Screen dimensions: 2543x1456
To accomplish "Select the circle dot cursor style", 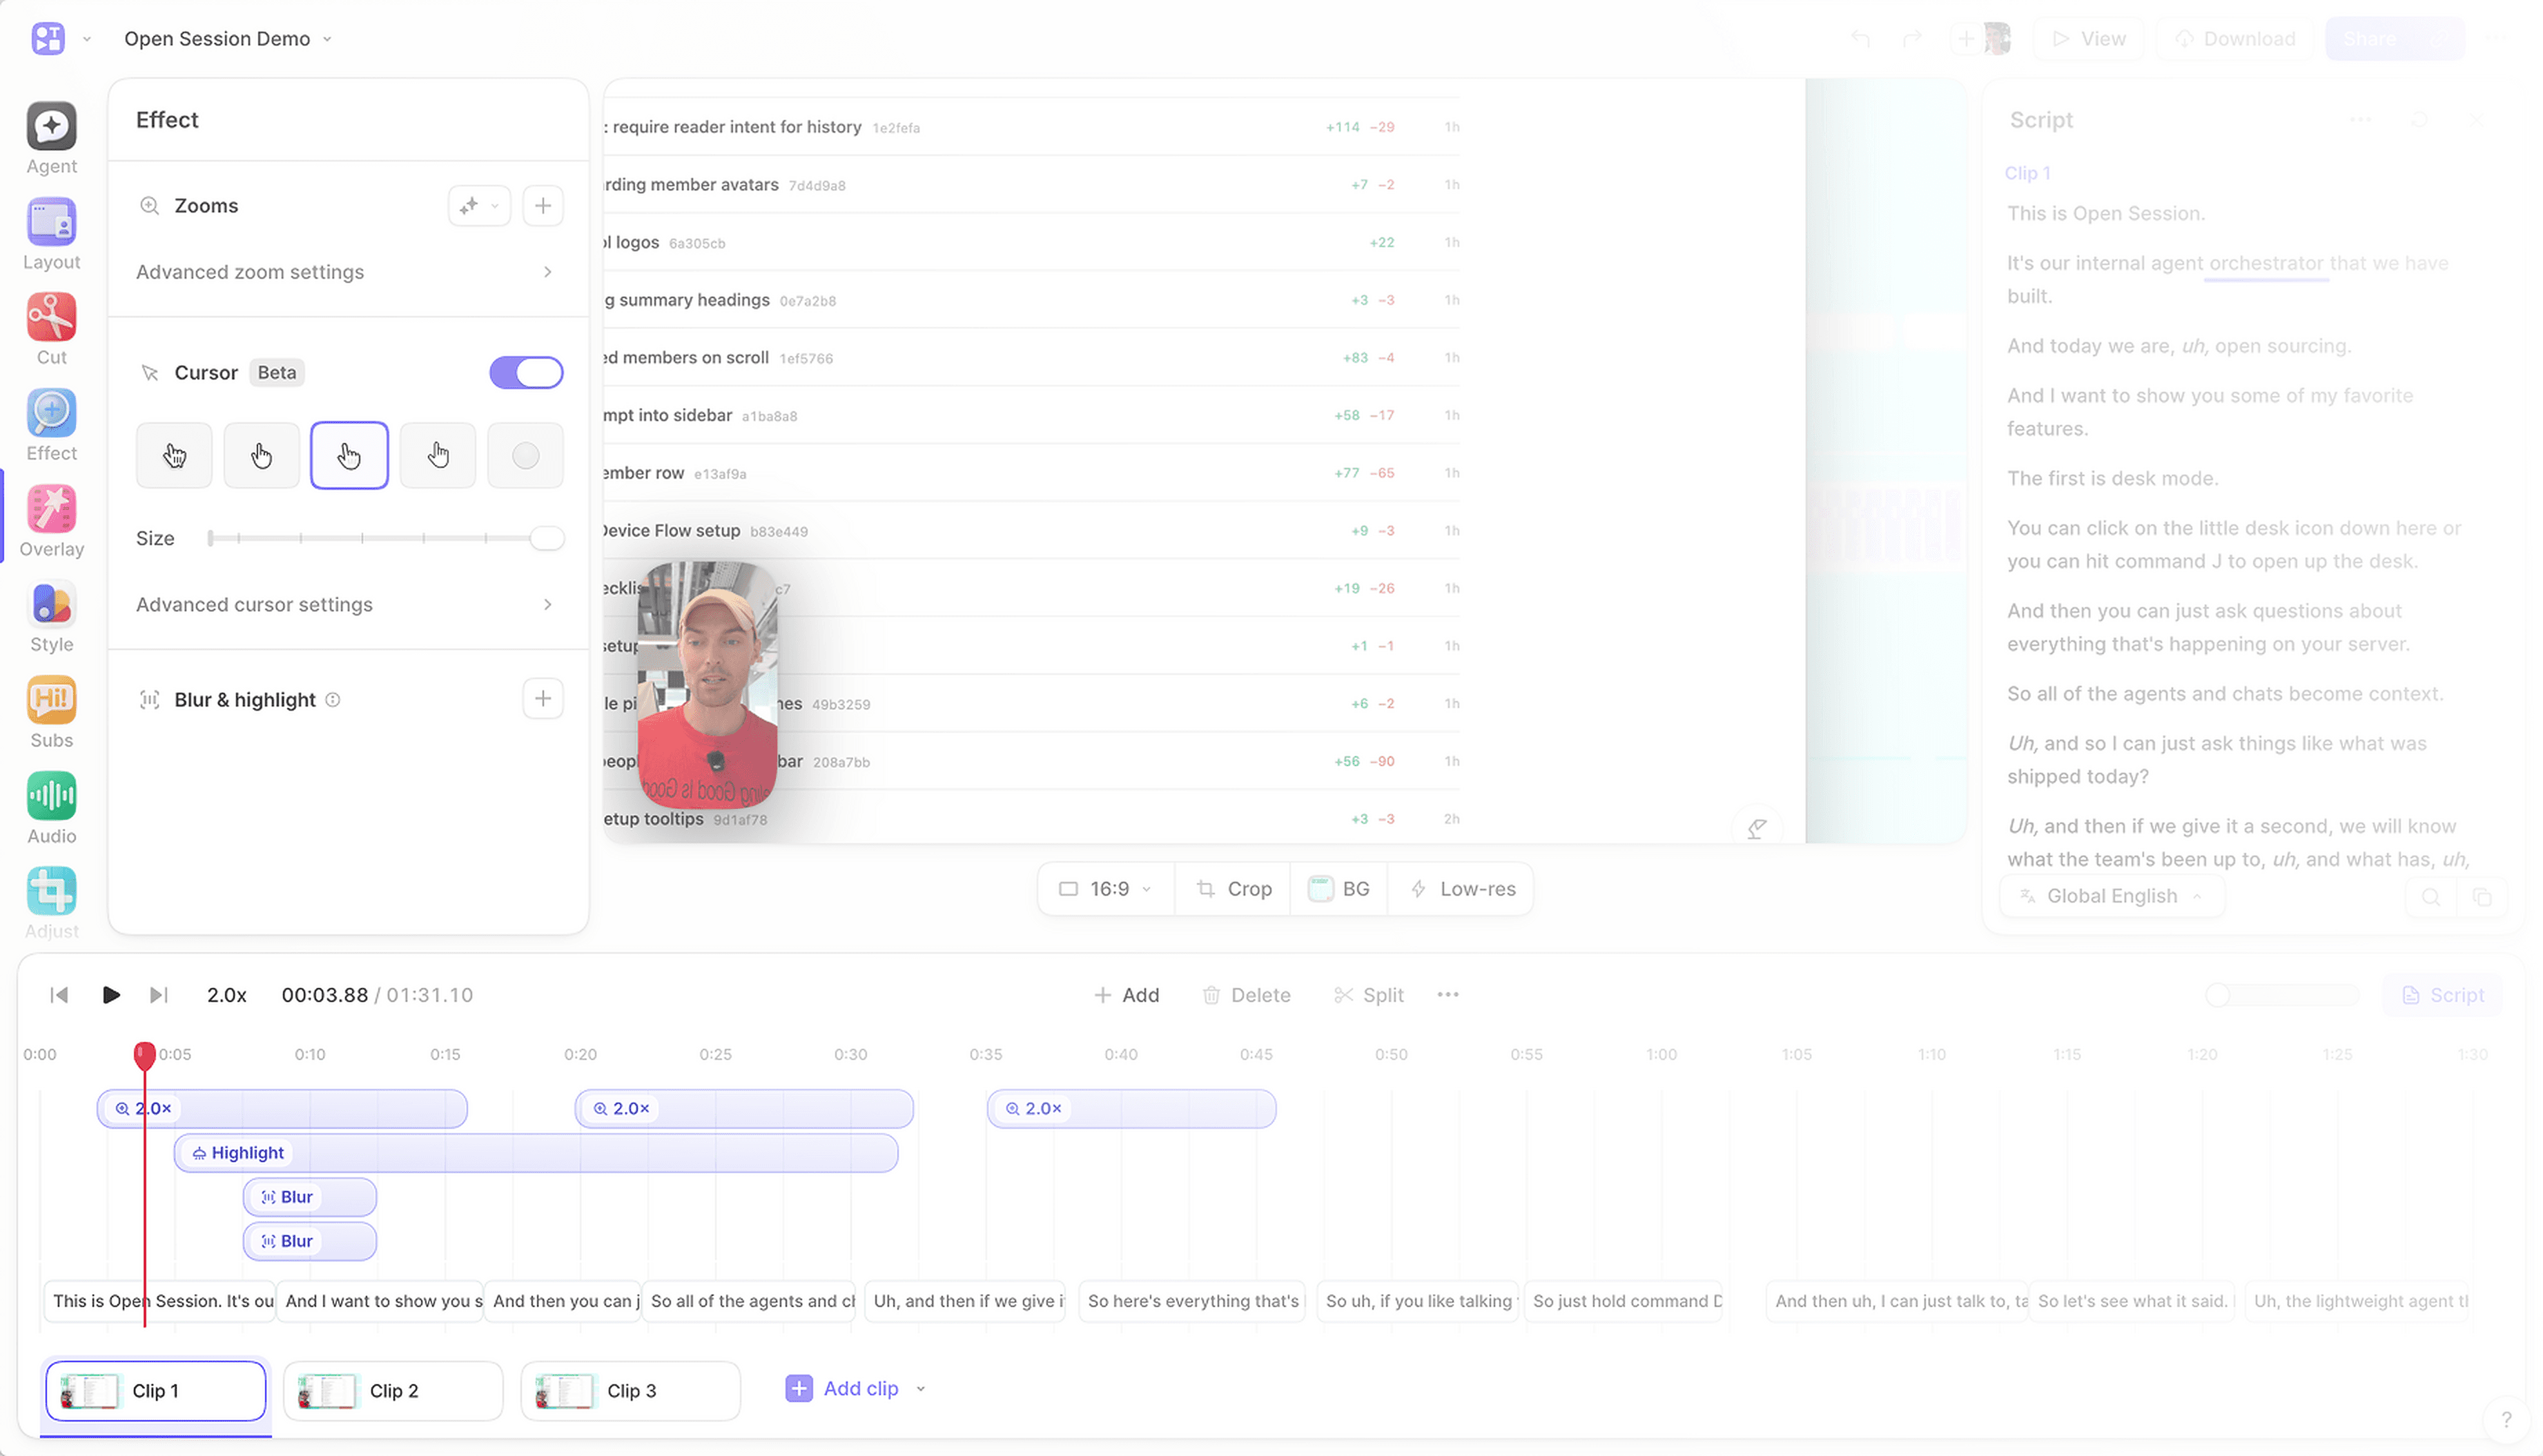I will [x=526, y=456].
